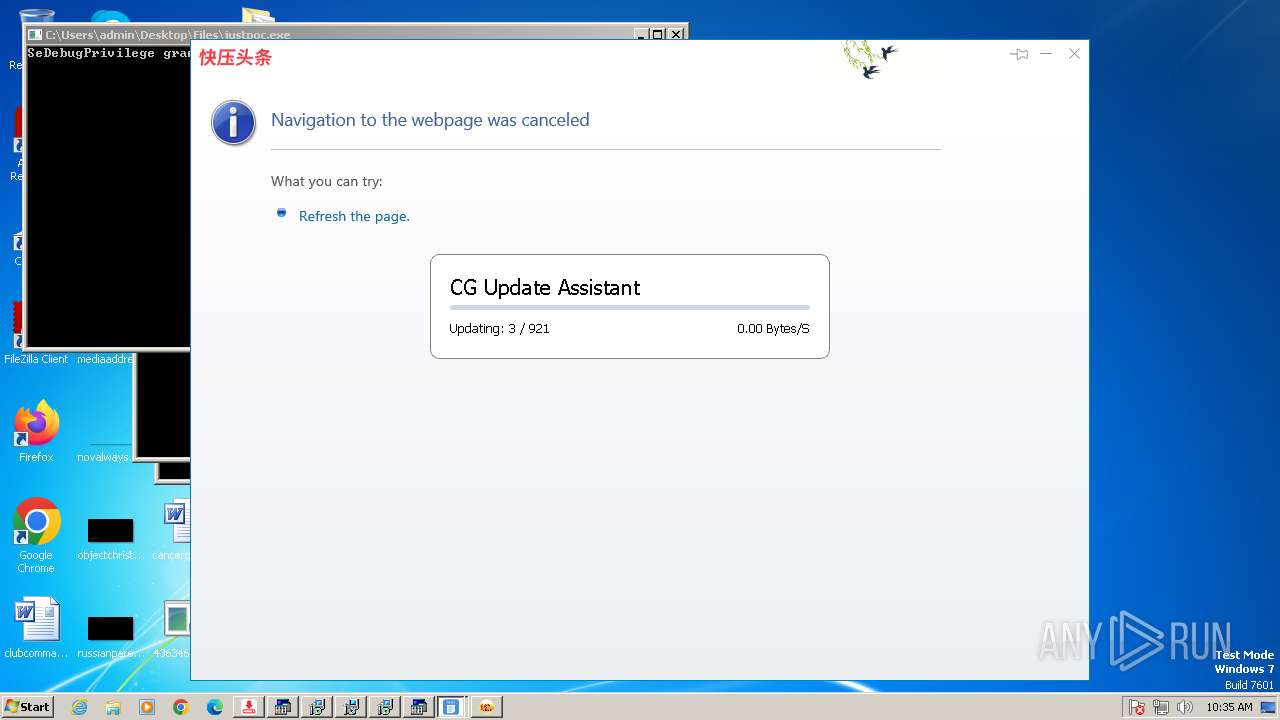1280x720 pixels.
Task: Select the russianpare desktop file
Action: click(x=110, y=636)
